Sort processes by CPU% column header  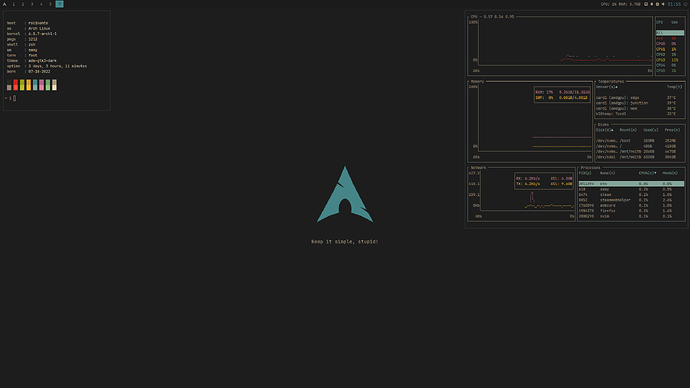(x=647, y=173)
